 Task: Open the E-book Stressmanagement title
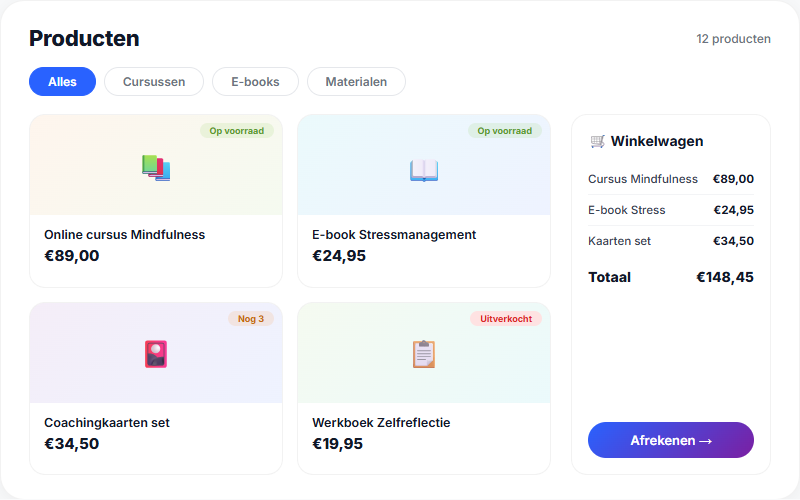coord(394,235)
